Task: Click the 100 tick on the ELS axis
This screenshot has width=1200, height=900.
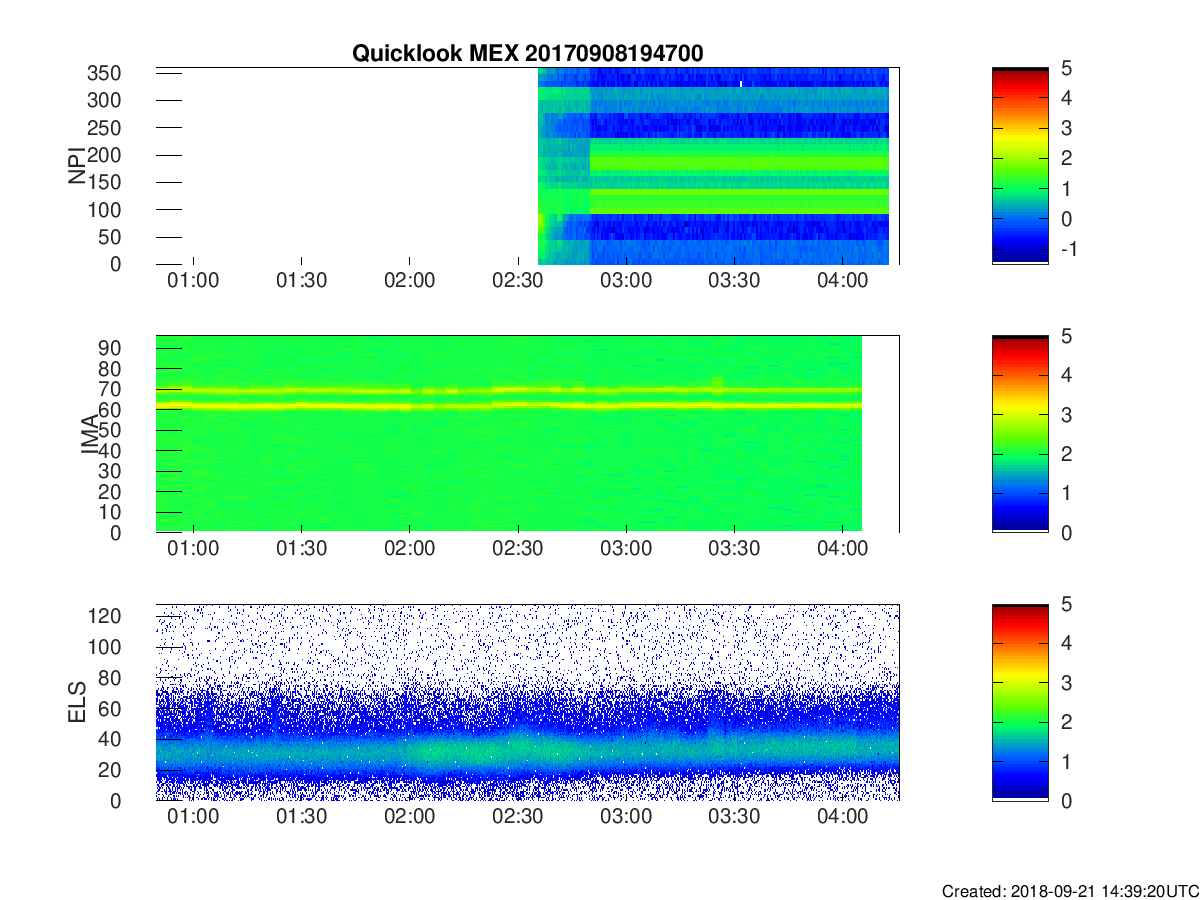Action: tap(104, 648)
